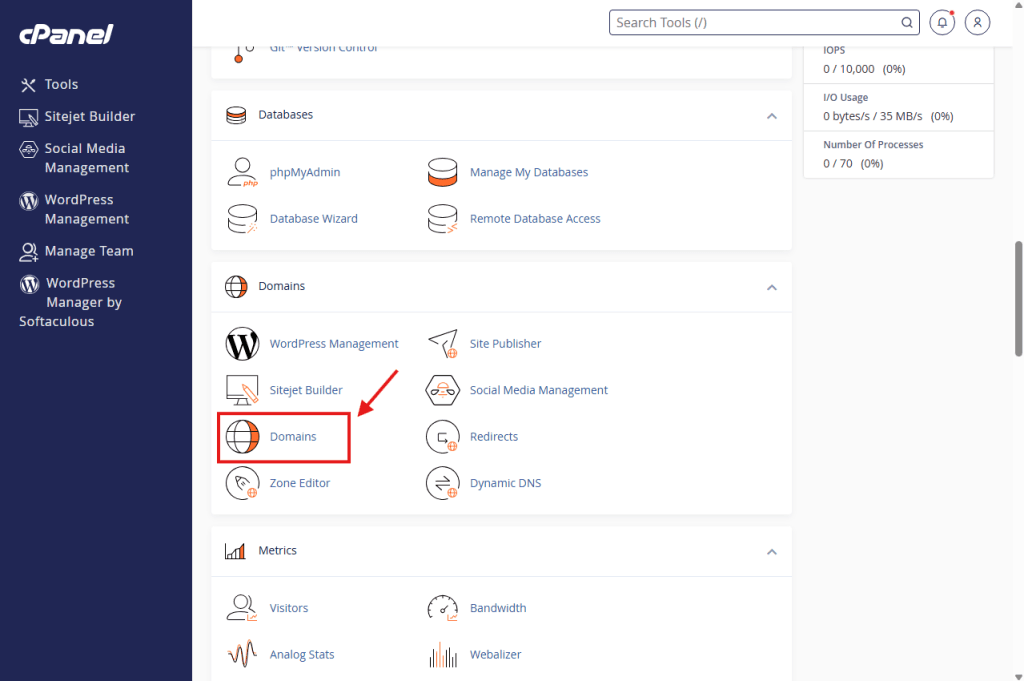Open the Dynamic DNS icon
Viewport: 1024px width, 681px height.
tap(442, 483)
